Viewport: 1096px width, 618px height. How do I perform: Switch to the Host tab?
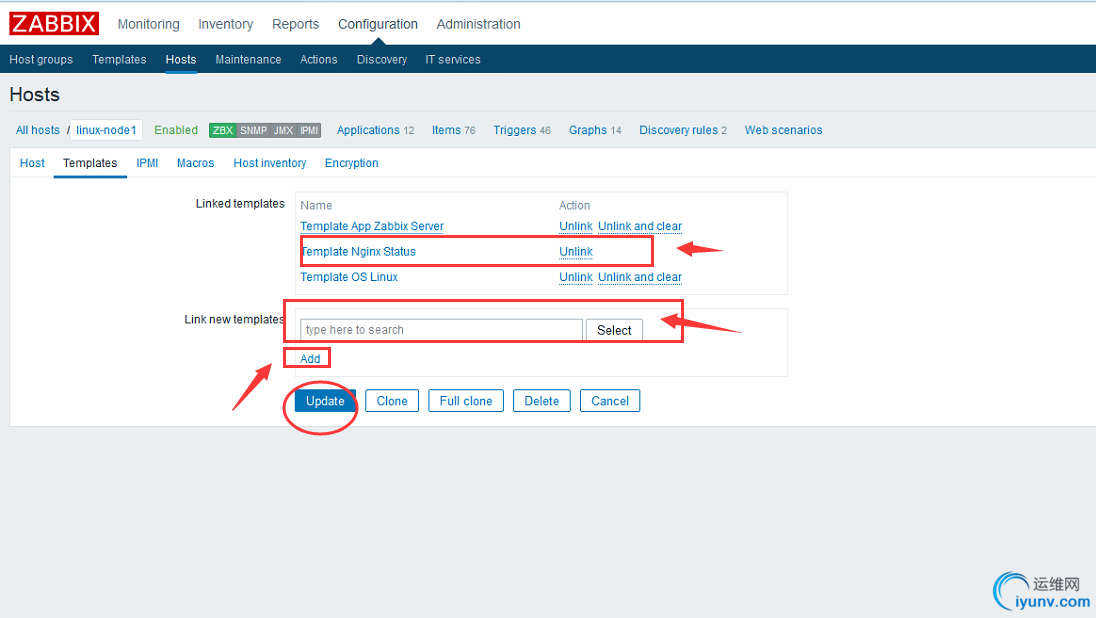pyautogui.click(x=32, y=163)
